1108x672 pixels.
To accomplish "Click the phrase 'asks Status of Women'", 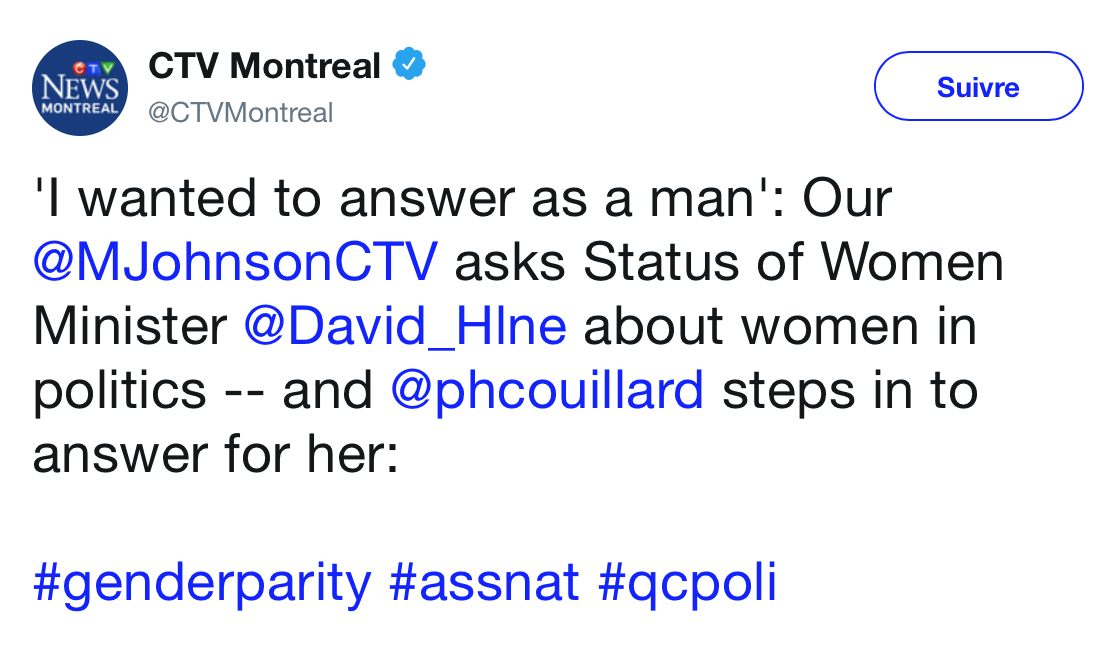I will pyautogui.click(x=729, y=262).
